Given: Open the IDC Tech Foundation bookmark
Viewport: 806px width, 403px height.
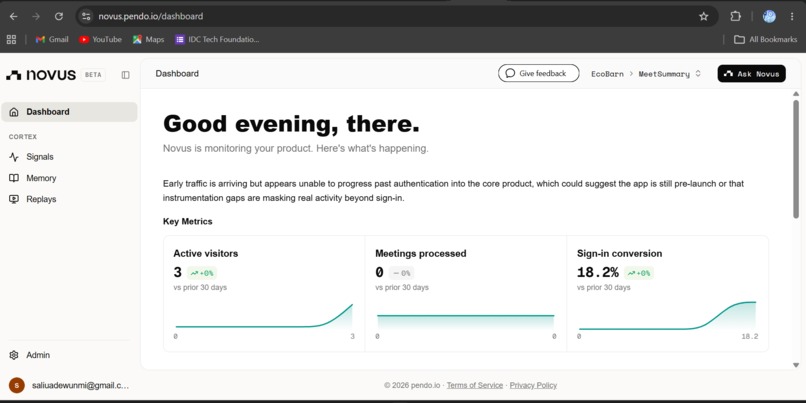Looking at the screenshot, I should pos(217,40).
